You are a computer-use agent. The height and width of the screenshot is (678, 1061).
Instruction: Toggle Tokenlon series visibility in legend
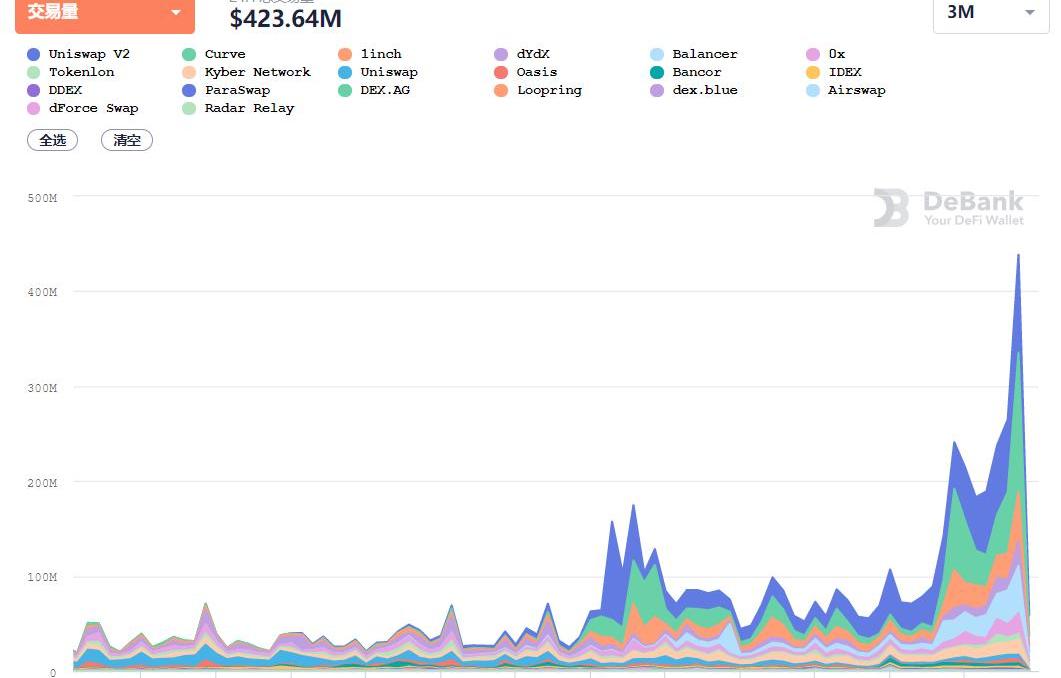81,72
